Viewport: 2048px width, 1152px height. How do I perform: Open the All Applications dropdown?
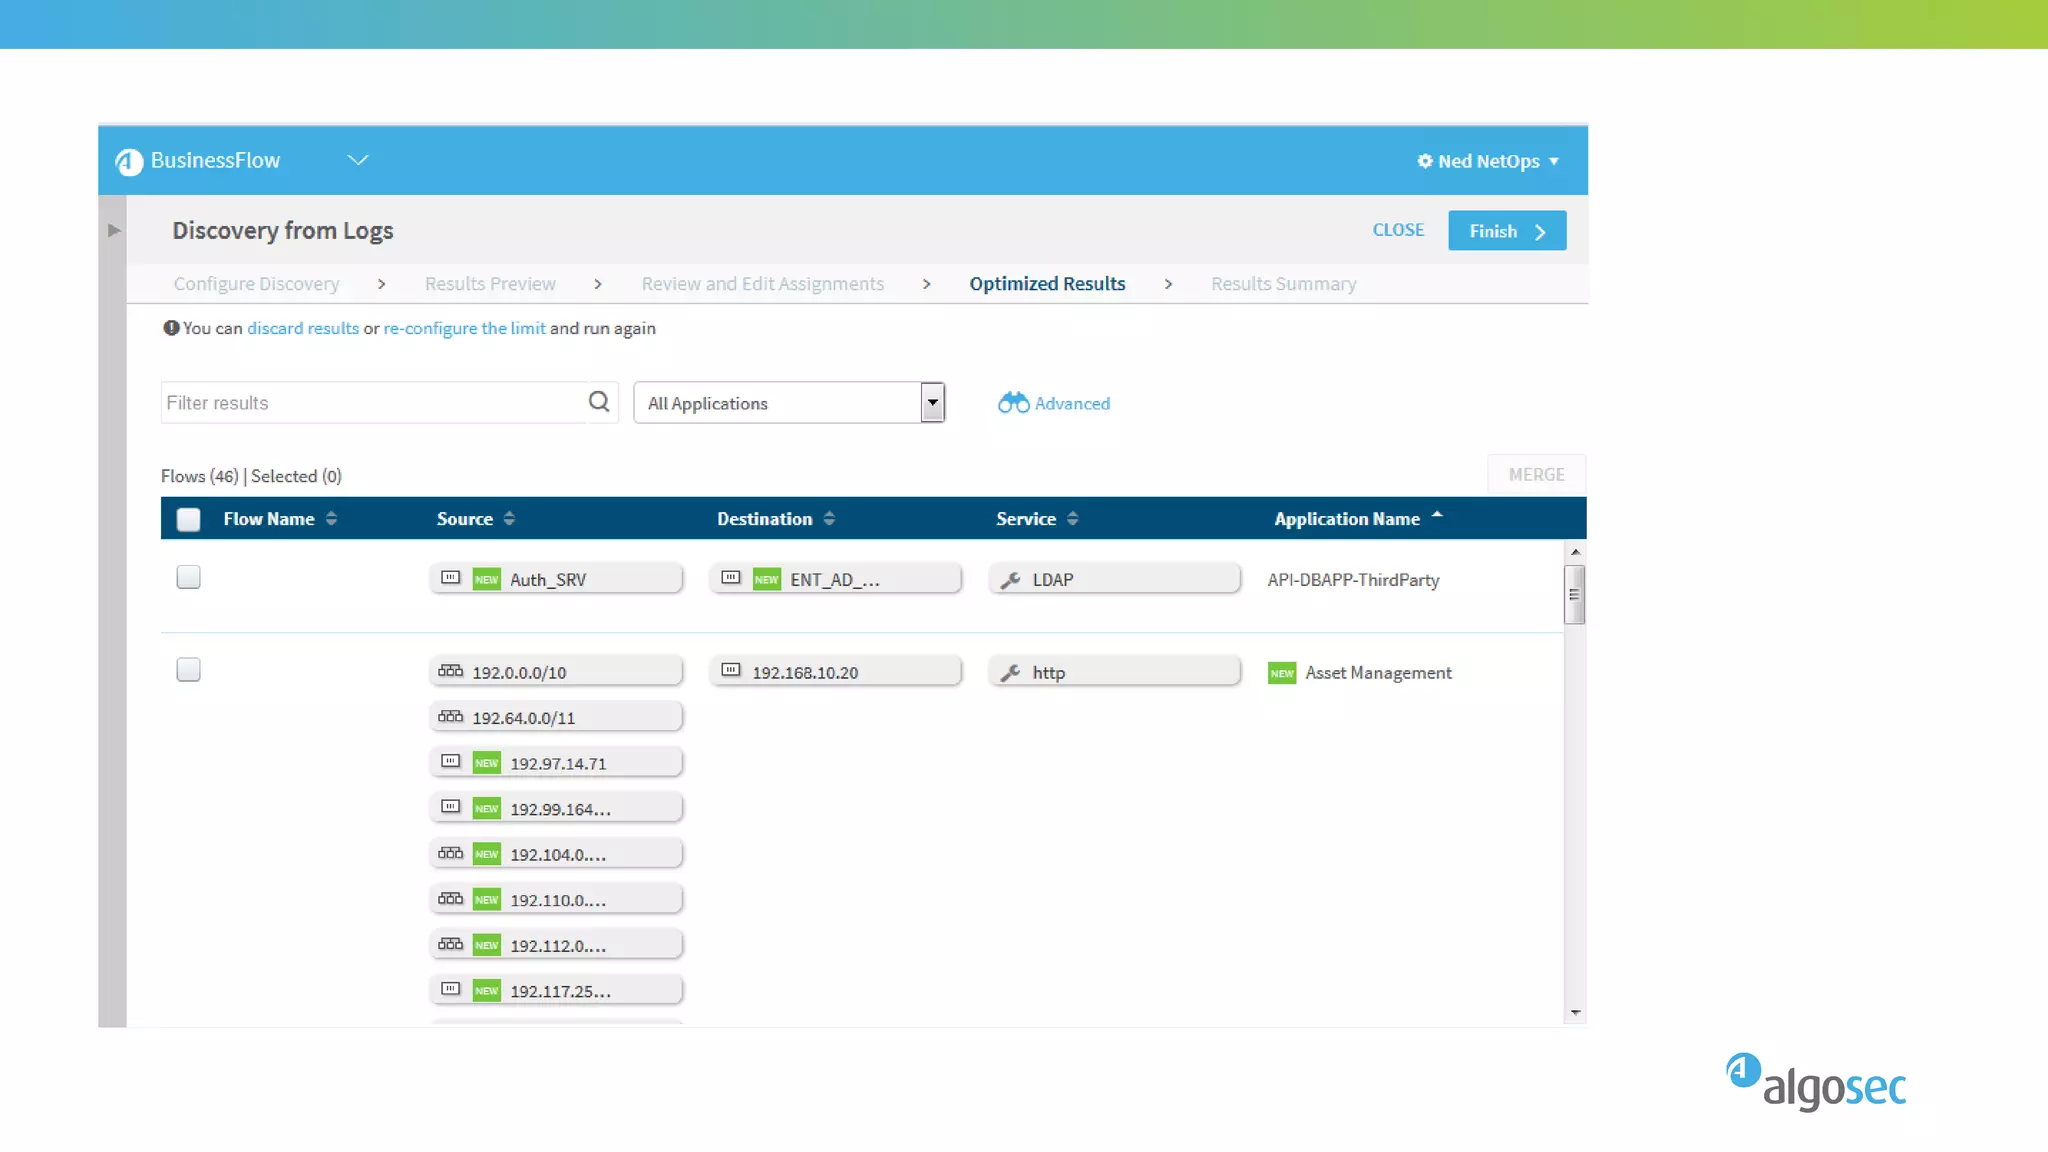931,403
